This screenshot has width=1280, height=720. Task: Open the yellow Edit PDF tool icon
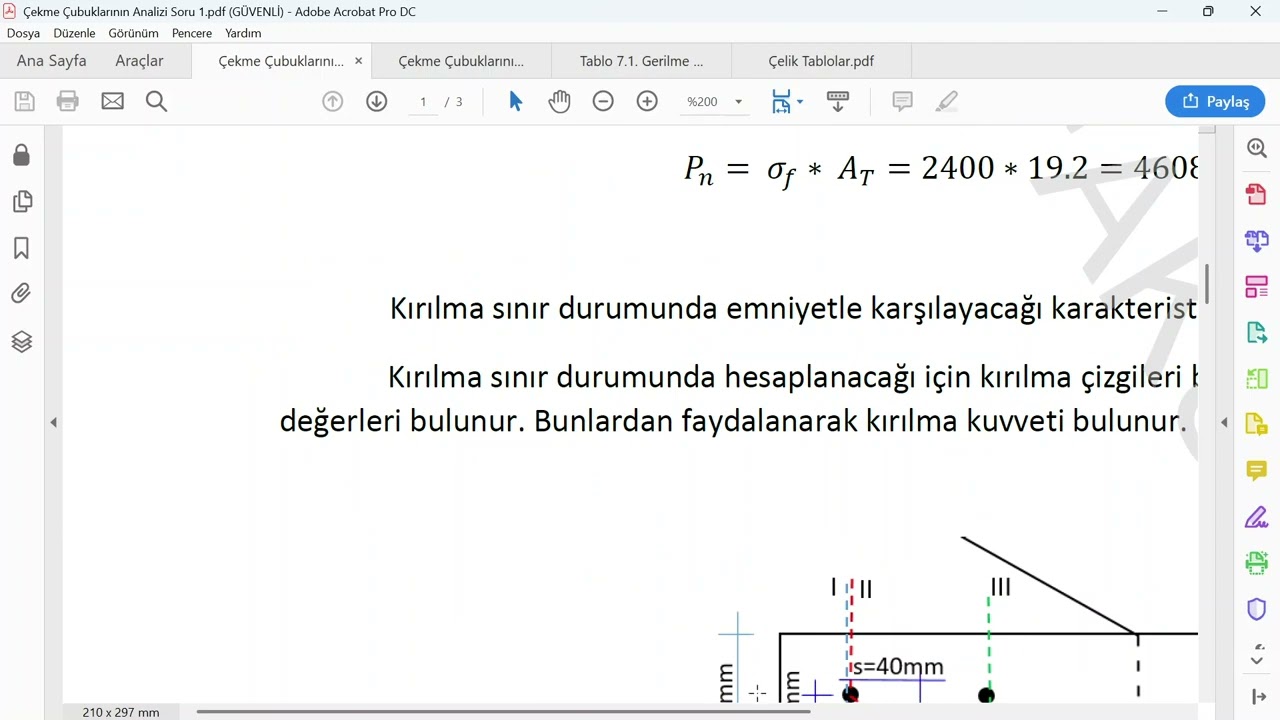click(x=1257, y=425)
